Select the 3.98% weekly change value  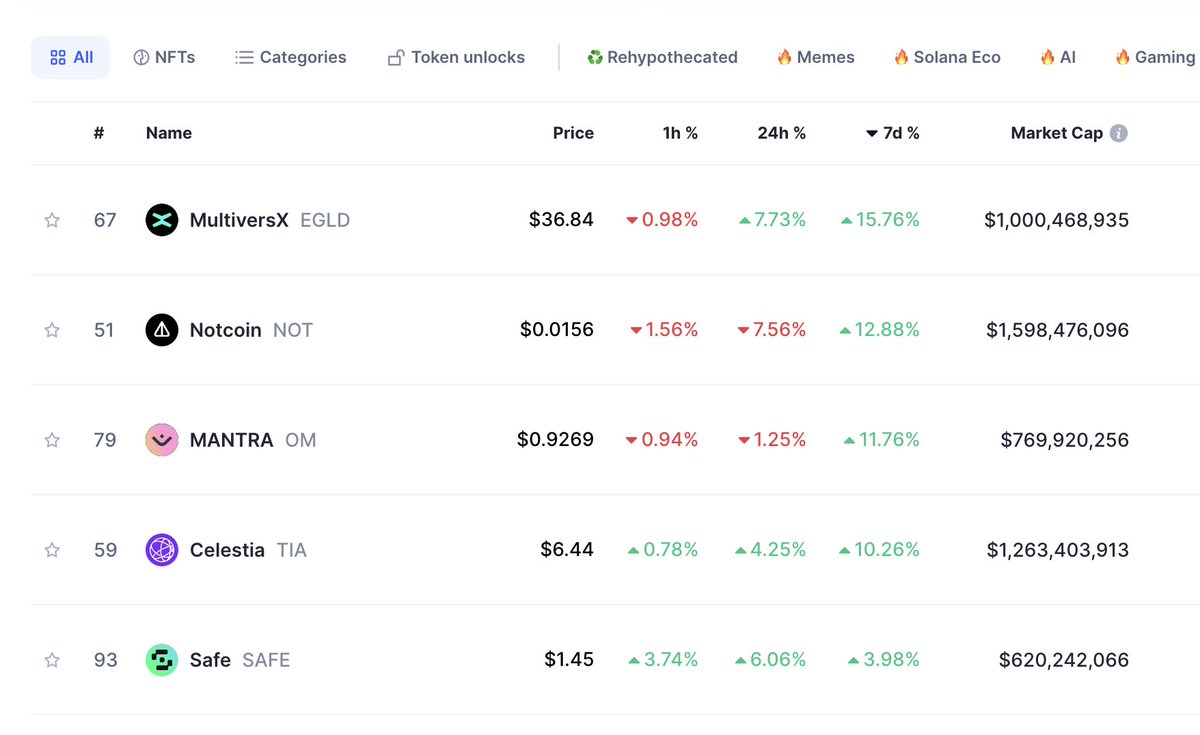884,660
